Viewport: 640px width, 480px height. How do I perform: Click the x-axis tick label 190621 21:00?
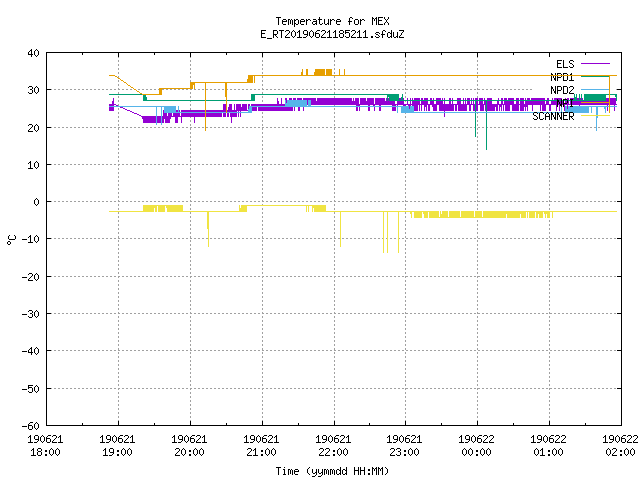point(261,445)
